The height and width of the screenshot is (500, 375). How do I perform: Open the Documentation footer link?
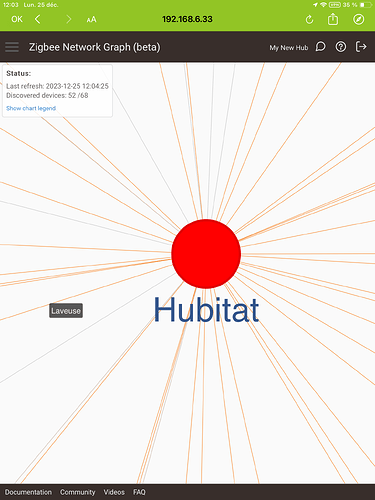[x=28, y=492]
